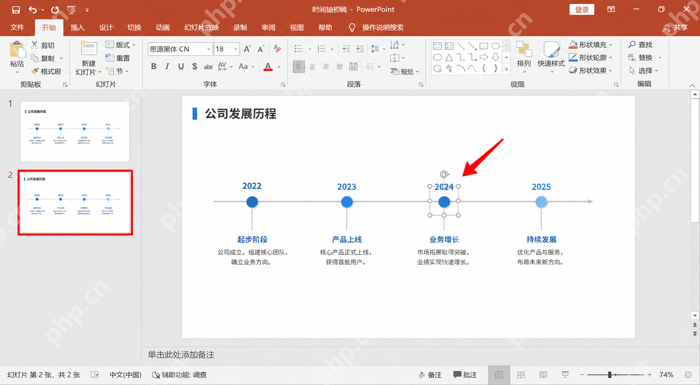Switch to reading view in status bar
700x385 pixels.
pyautogui.click(x=543, y=375)
